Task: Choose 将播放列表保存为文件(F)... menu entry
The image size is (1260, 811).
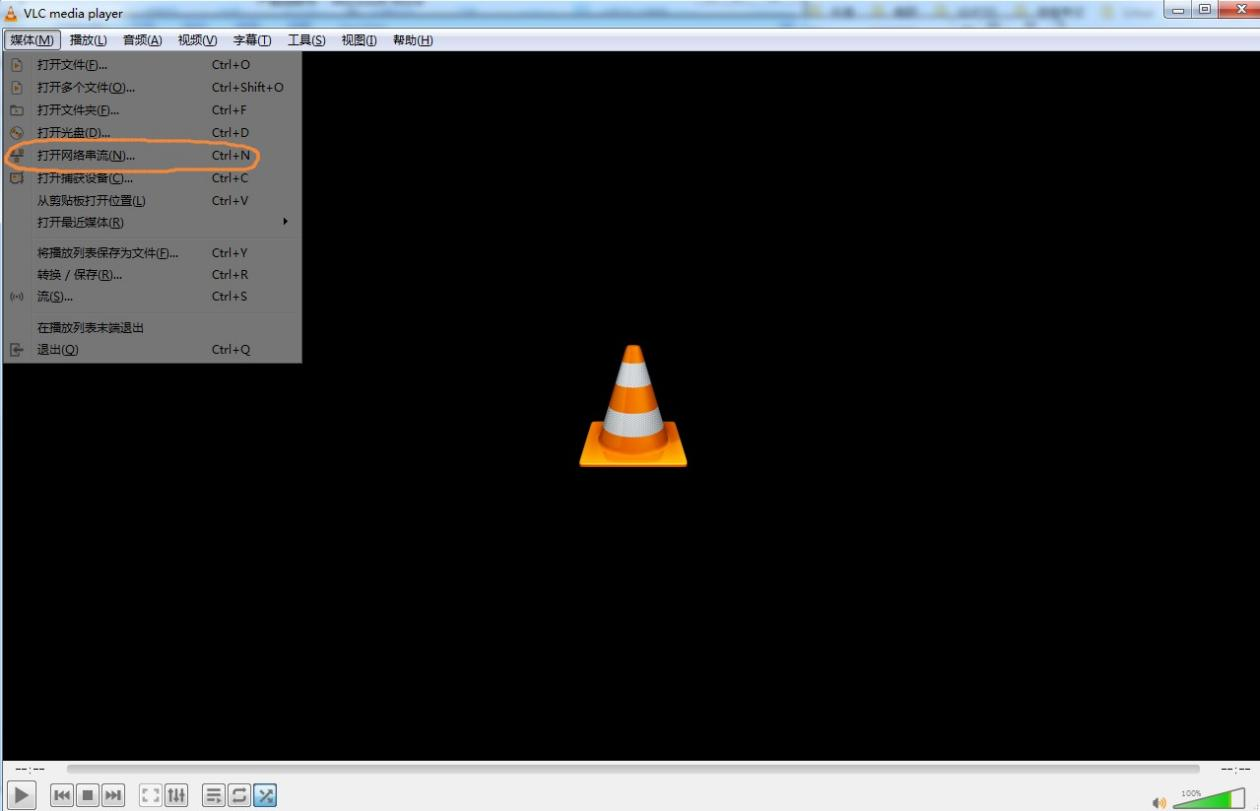Action: (x=152, y=253)
